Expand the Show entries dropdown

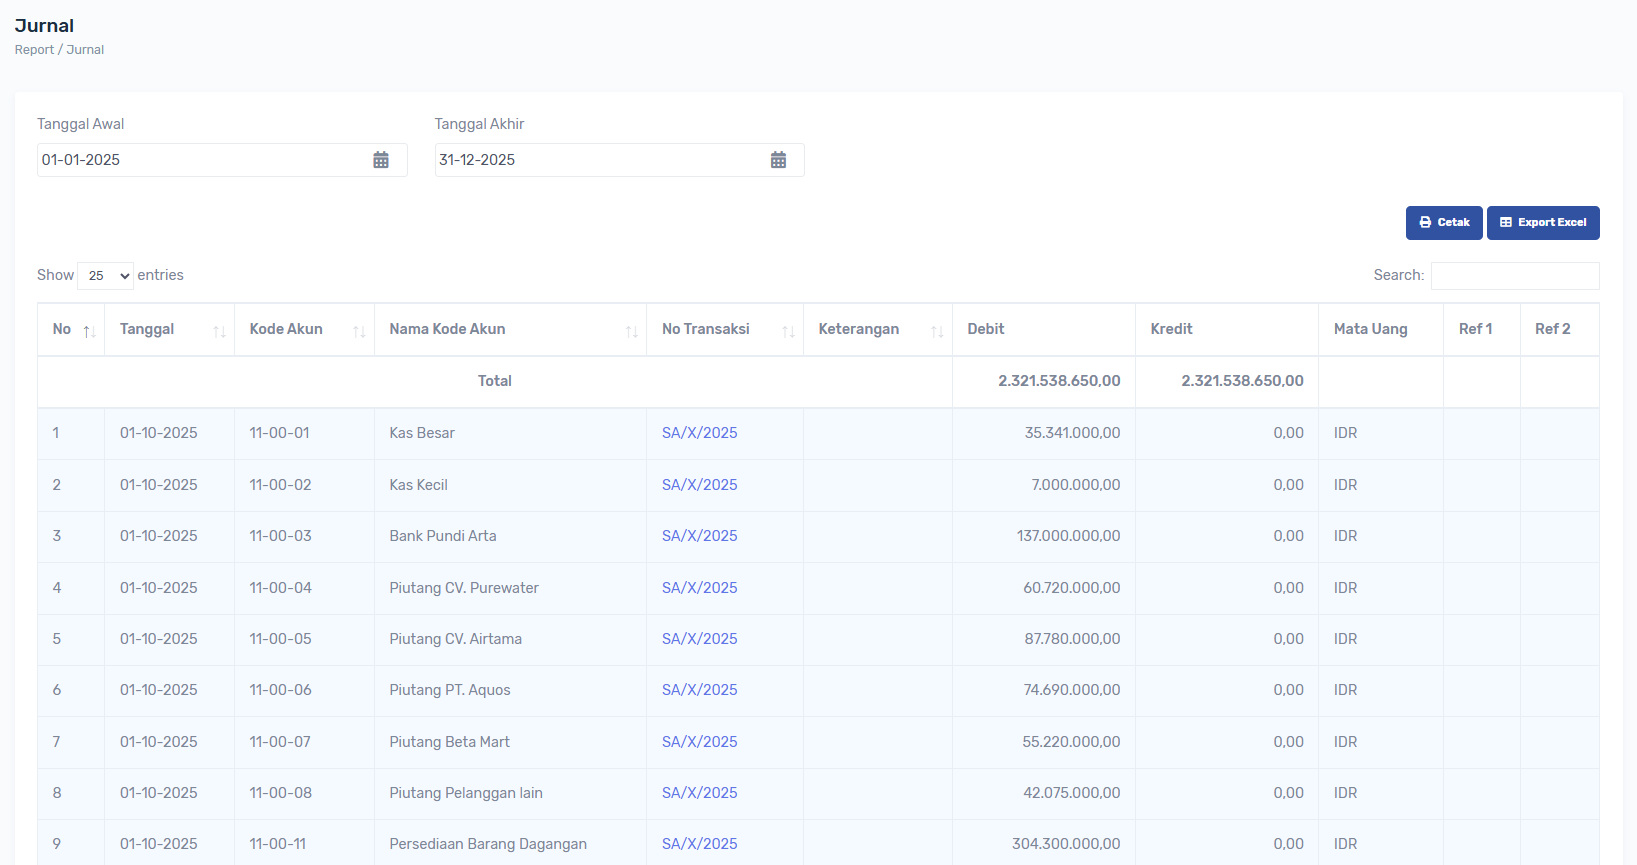[105, 276]
